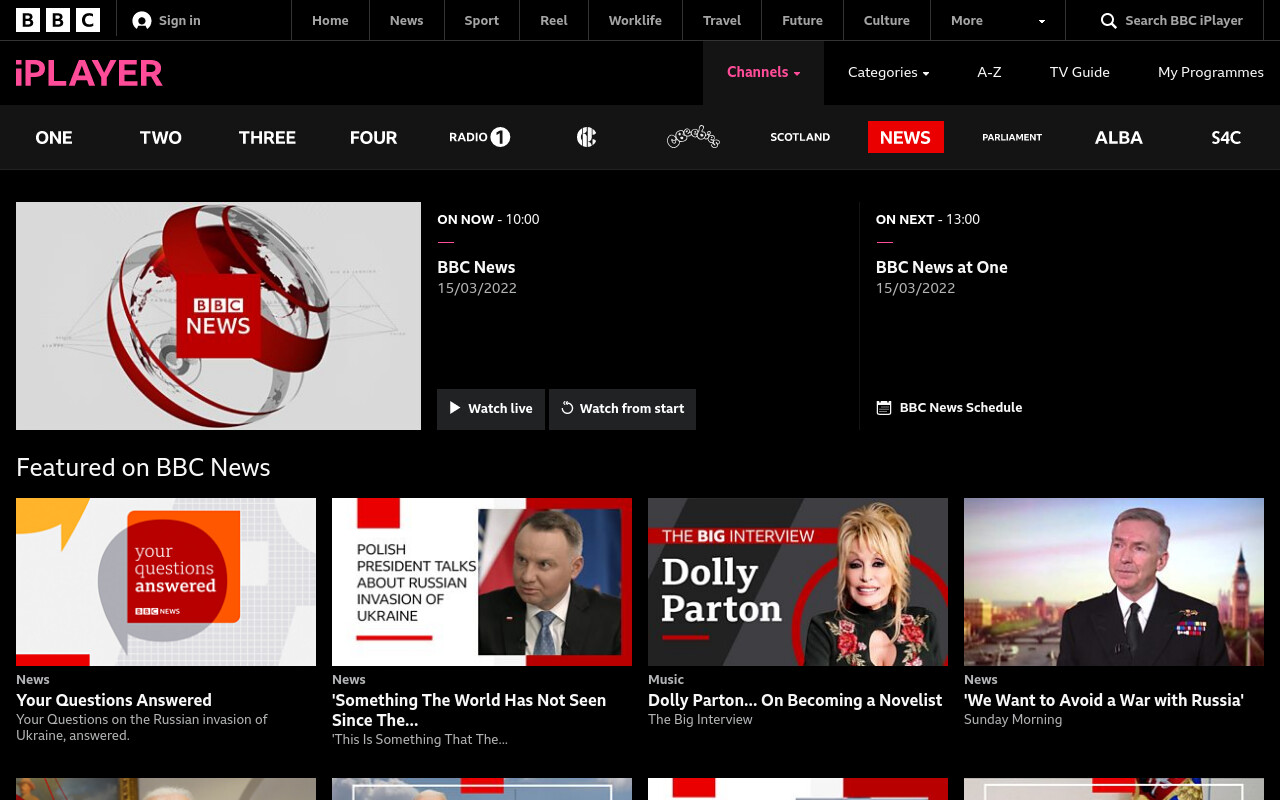The width and height of the screenshot is (1280, 800).
Task: Open the Sport tab
Action: (x=481, y=20)
